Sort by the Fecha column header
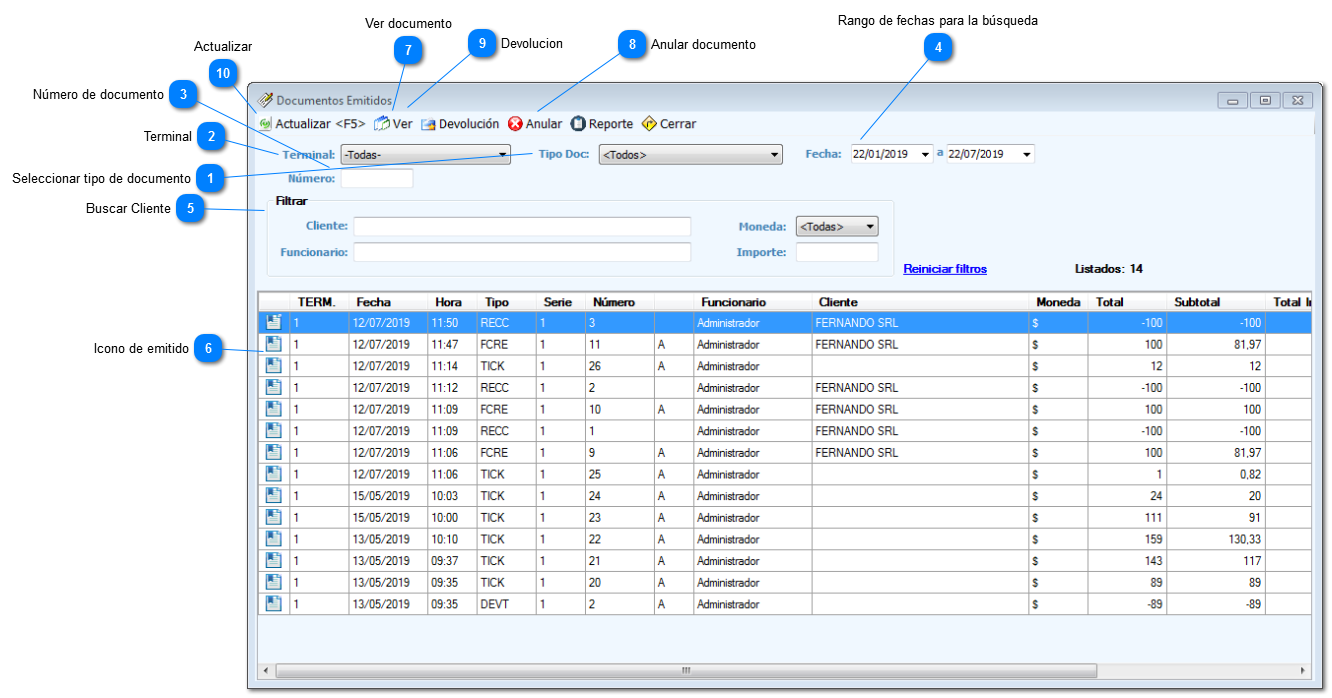This screenshot has height=698, width=1332. click(388, 302)
